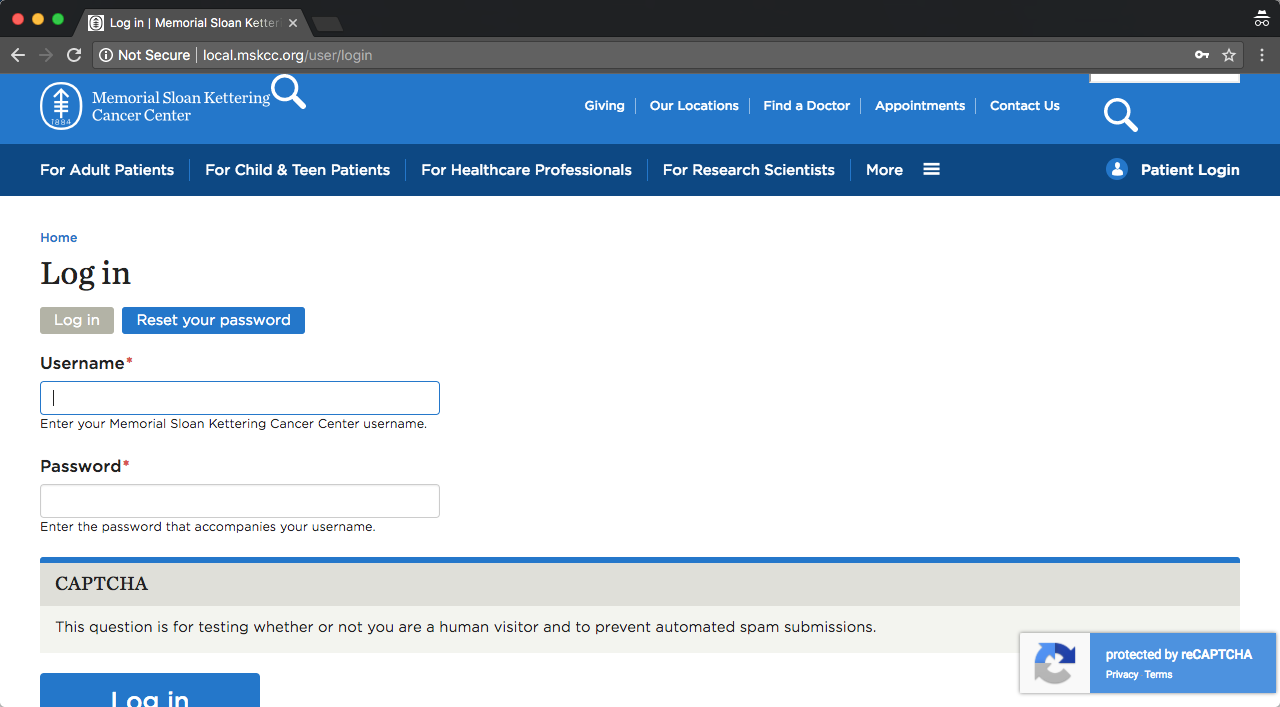This screenshot has height=707, width=1280.
Task: Click the incognito icon at the window's top right
Action: tap(1261, 18)
